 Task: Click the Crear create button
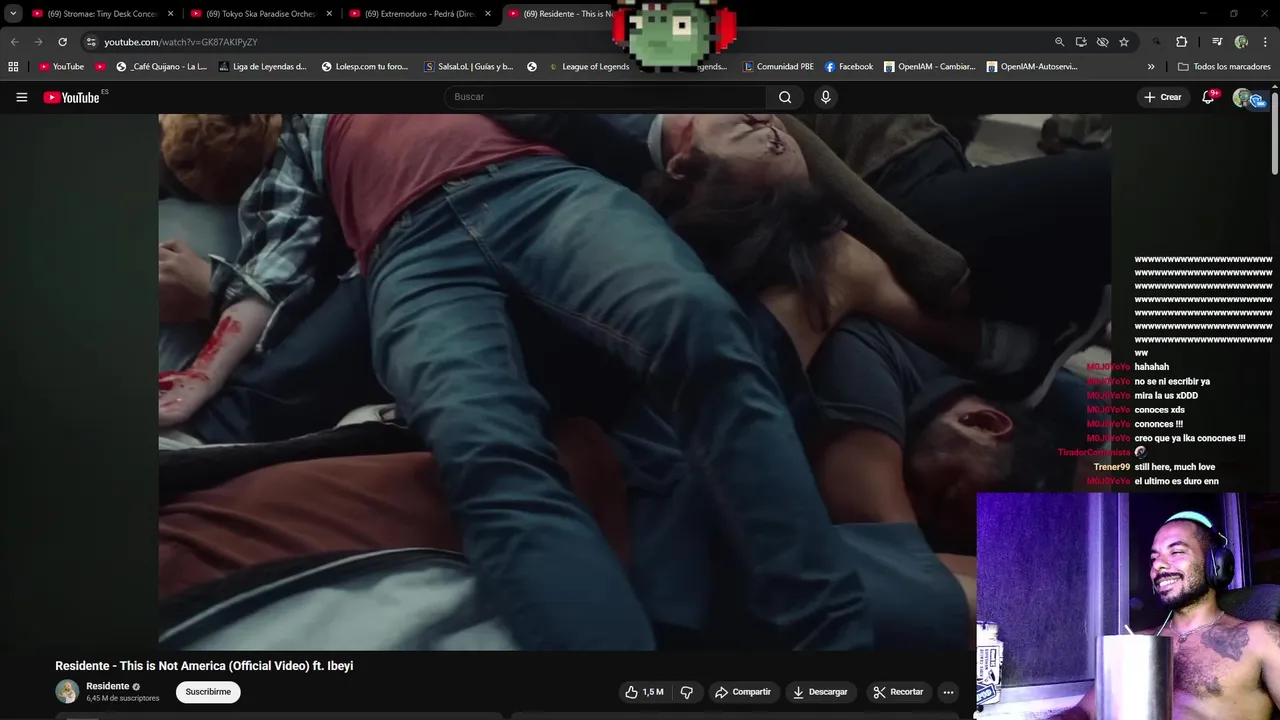tap(1163, 97)
